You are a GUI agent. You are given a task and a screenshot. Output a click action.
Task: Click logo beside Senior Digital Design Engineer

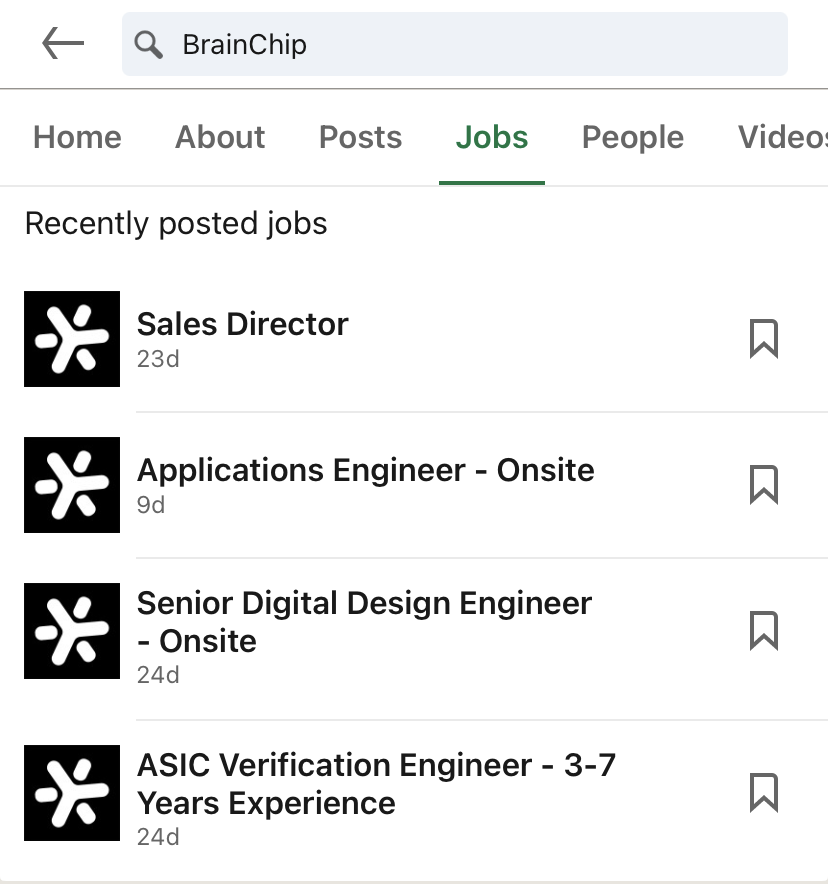[72, 631]
